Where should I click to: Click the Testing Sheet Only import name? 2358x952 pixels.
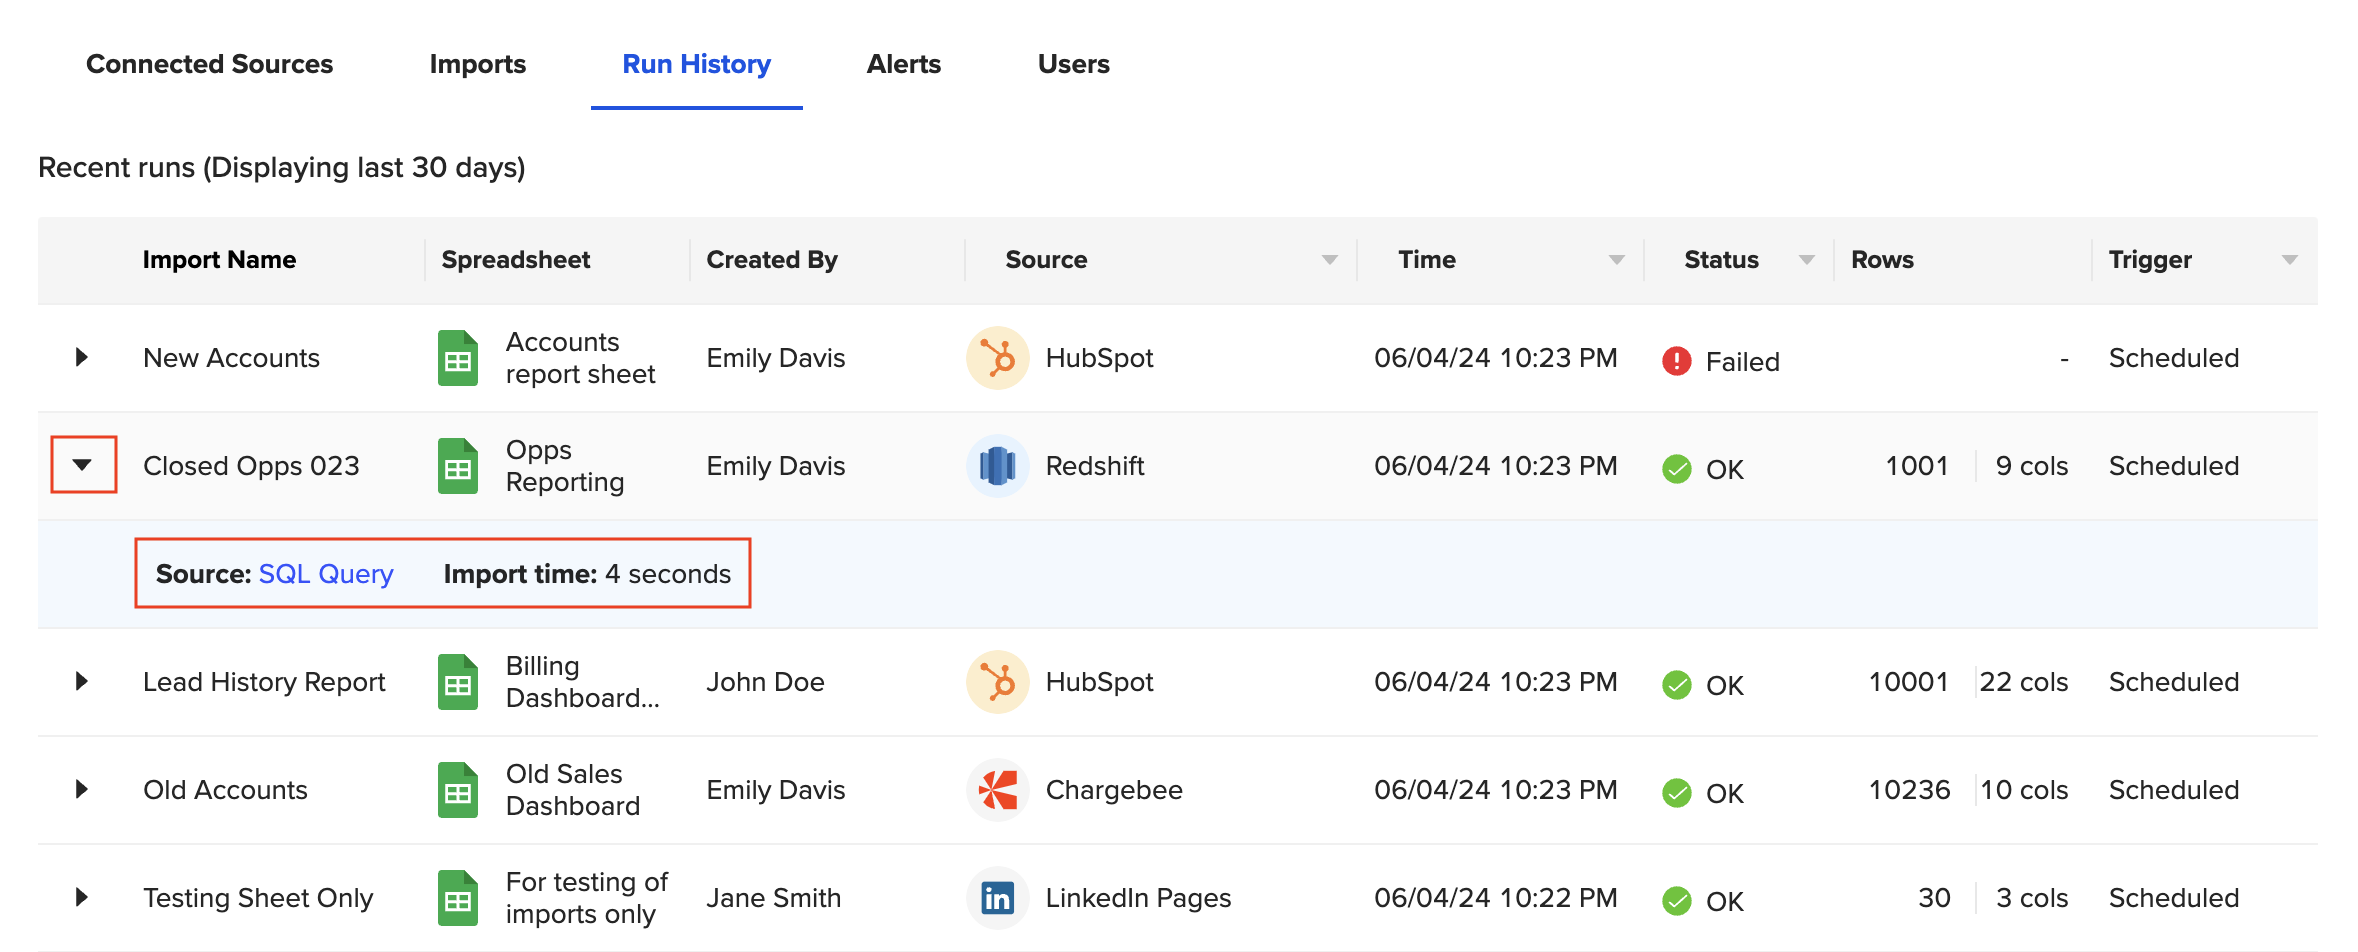[x=258, y=898]
